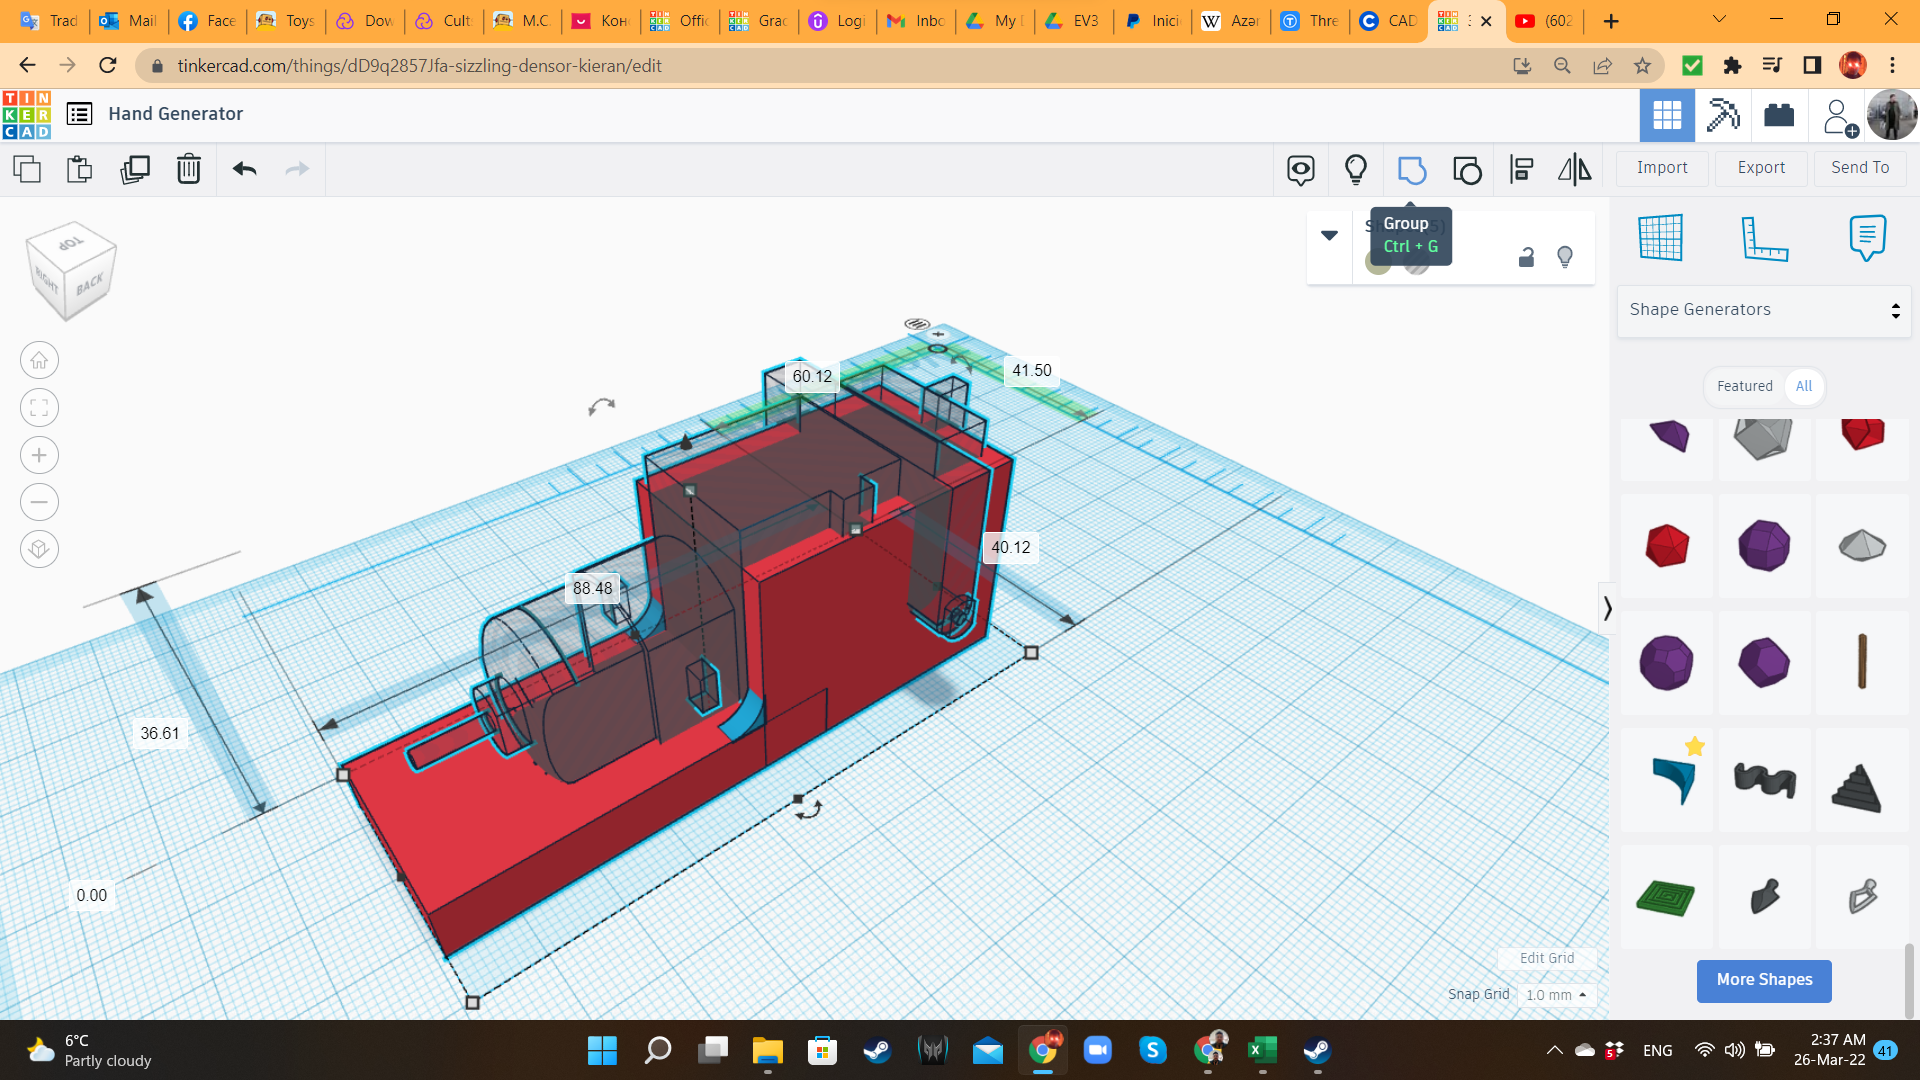Open the Shape Generators dropdown
1920x1080 pixels.
tap(1763, 309)
